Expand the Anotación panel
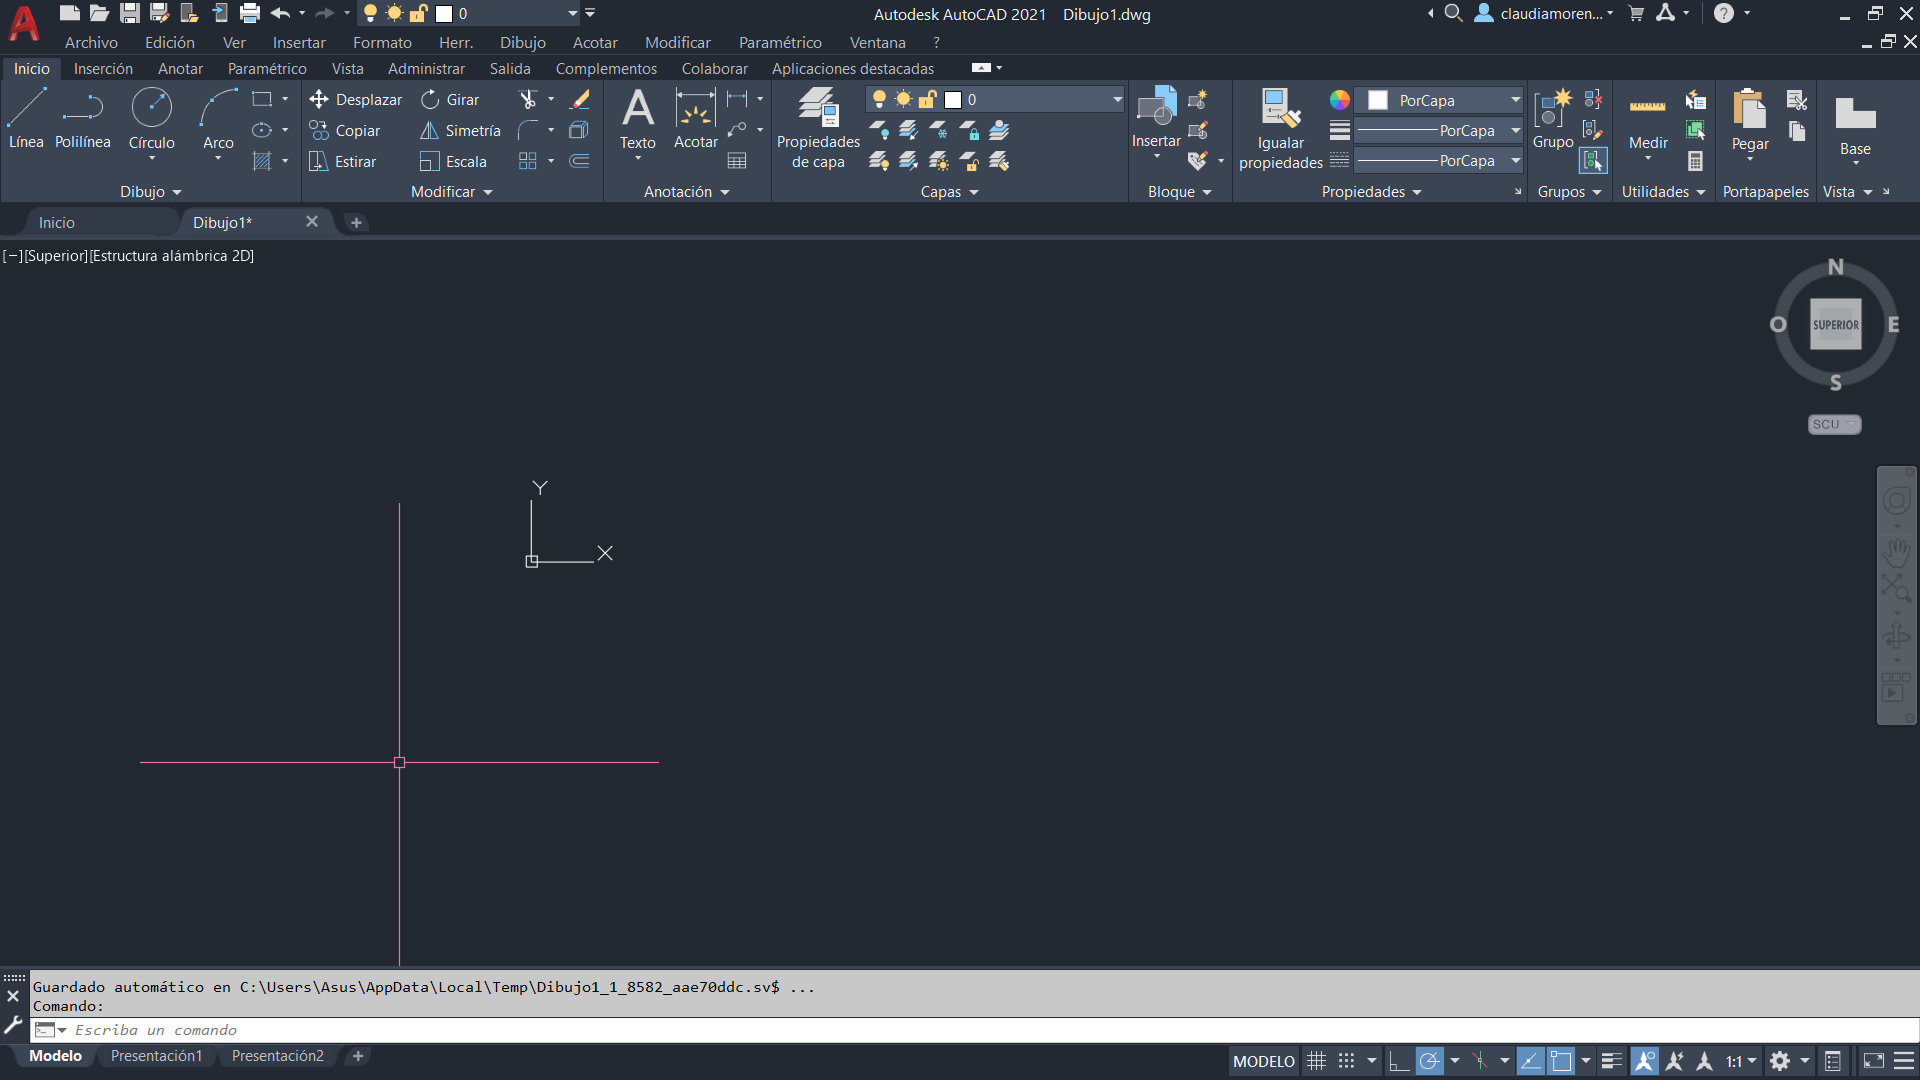 click(x=687, y=191)
